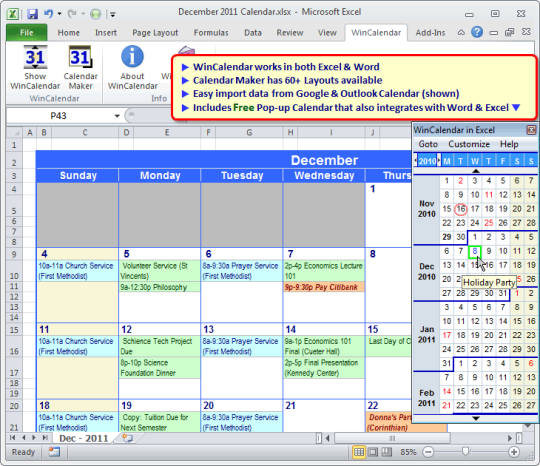Open the Formulas ribbon tab
This screenshot has height=466, width=540.
click(211, 33)
